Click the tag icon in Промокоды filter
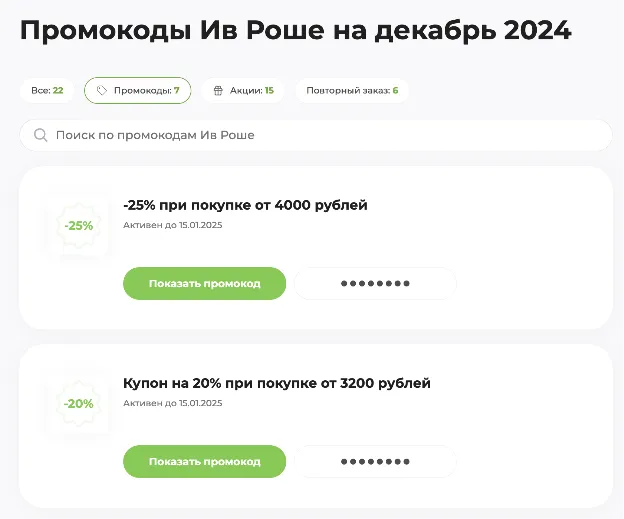 [102, 91]
